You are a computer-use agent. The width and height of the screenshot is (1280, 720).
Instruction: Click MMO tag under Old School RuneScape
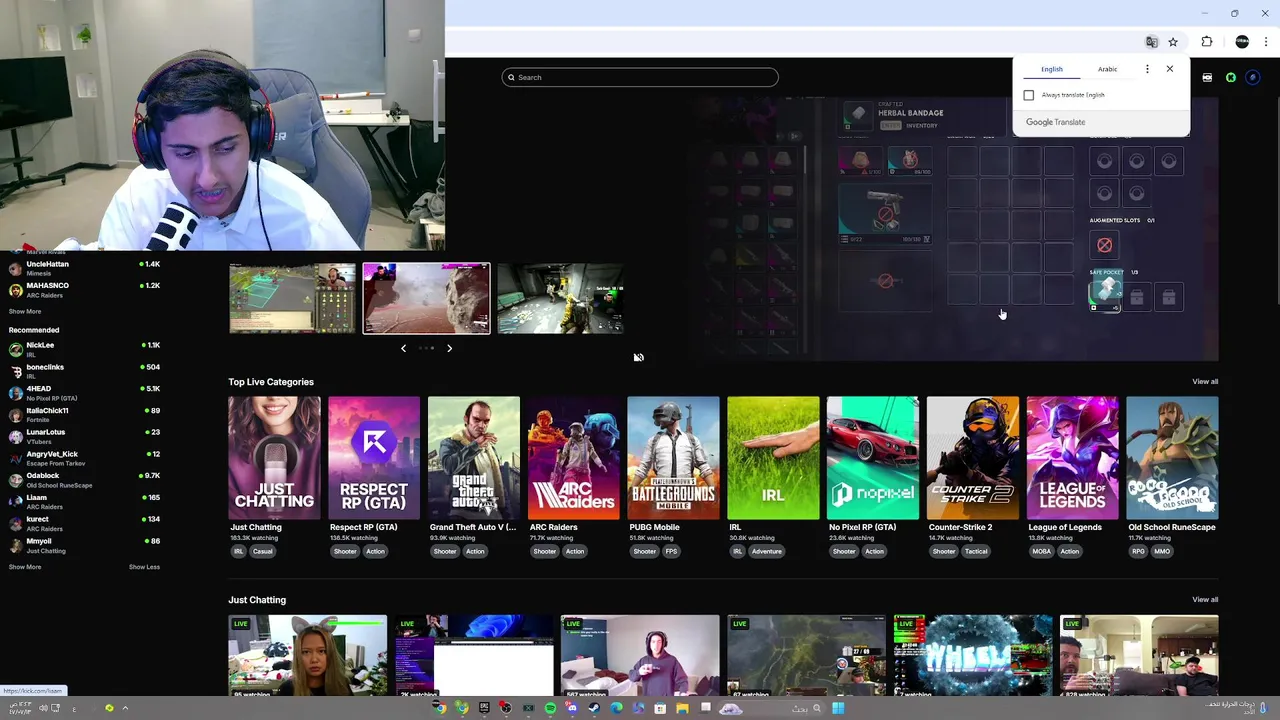[1162, 551]
